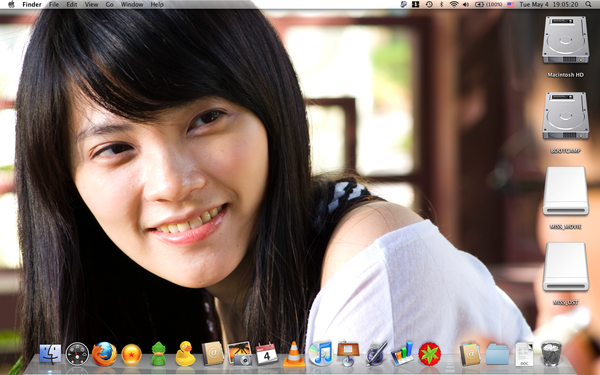Image resolution: width=600 pixels, height=375 pixels.
Task: Click the MISS_MOVIE label text
Action: click(x=565, y=227)
